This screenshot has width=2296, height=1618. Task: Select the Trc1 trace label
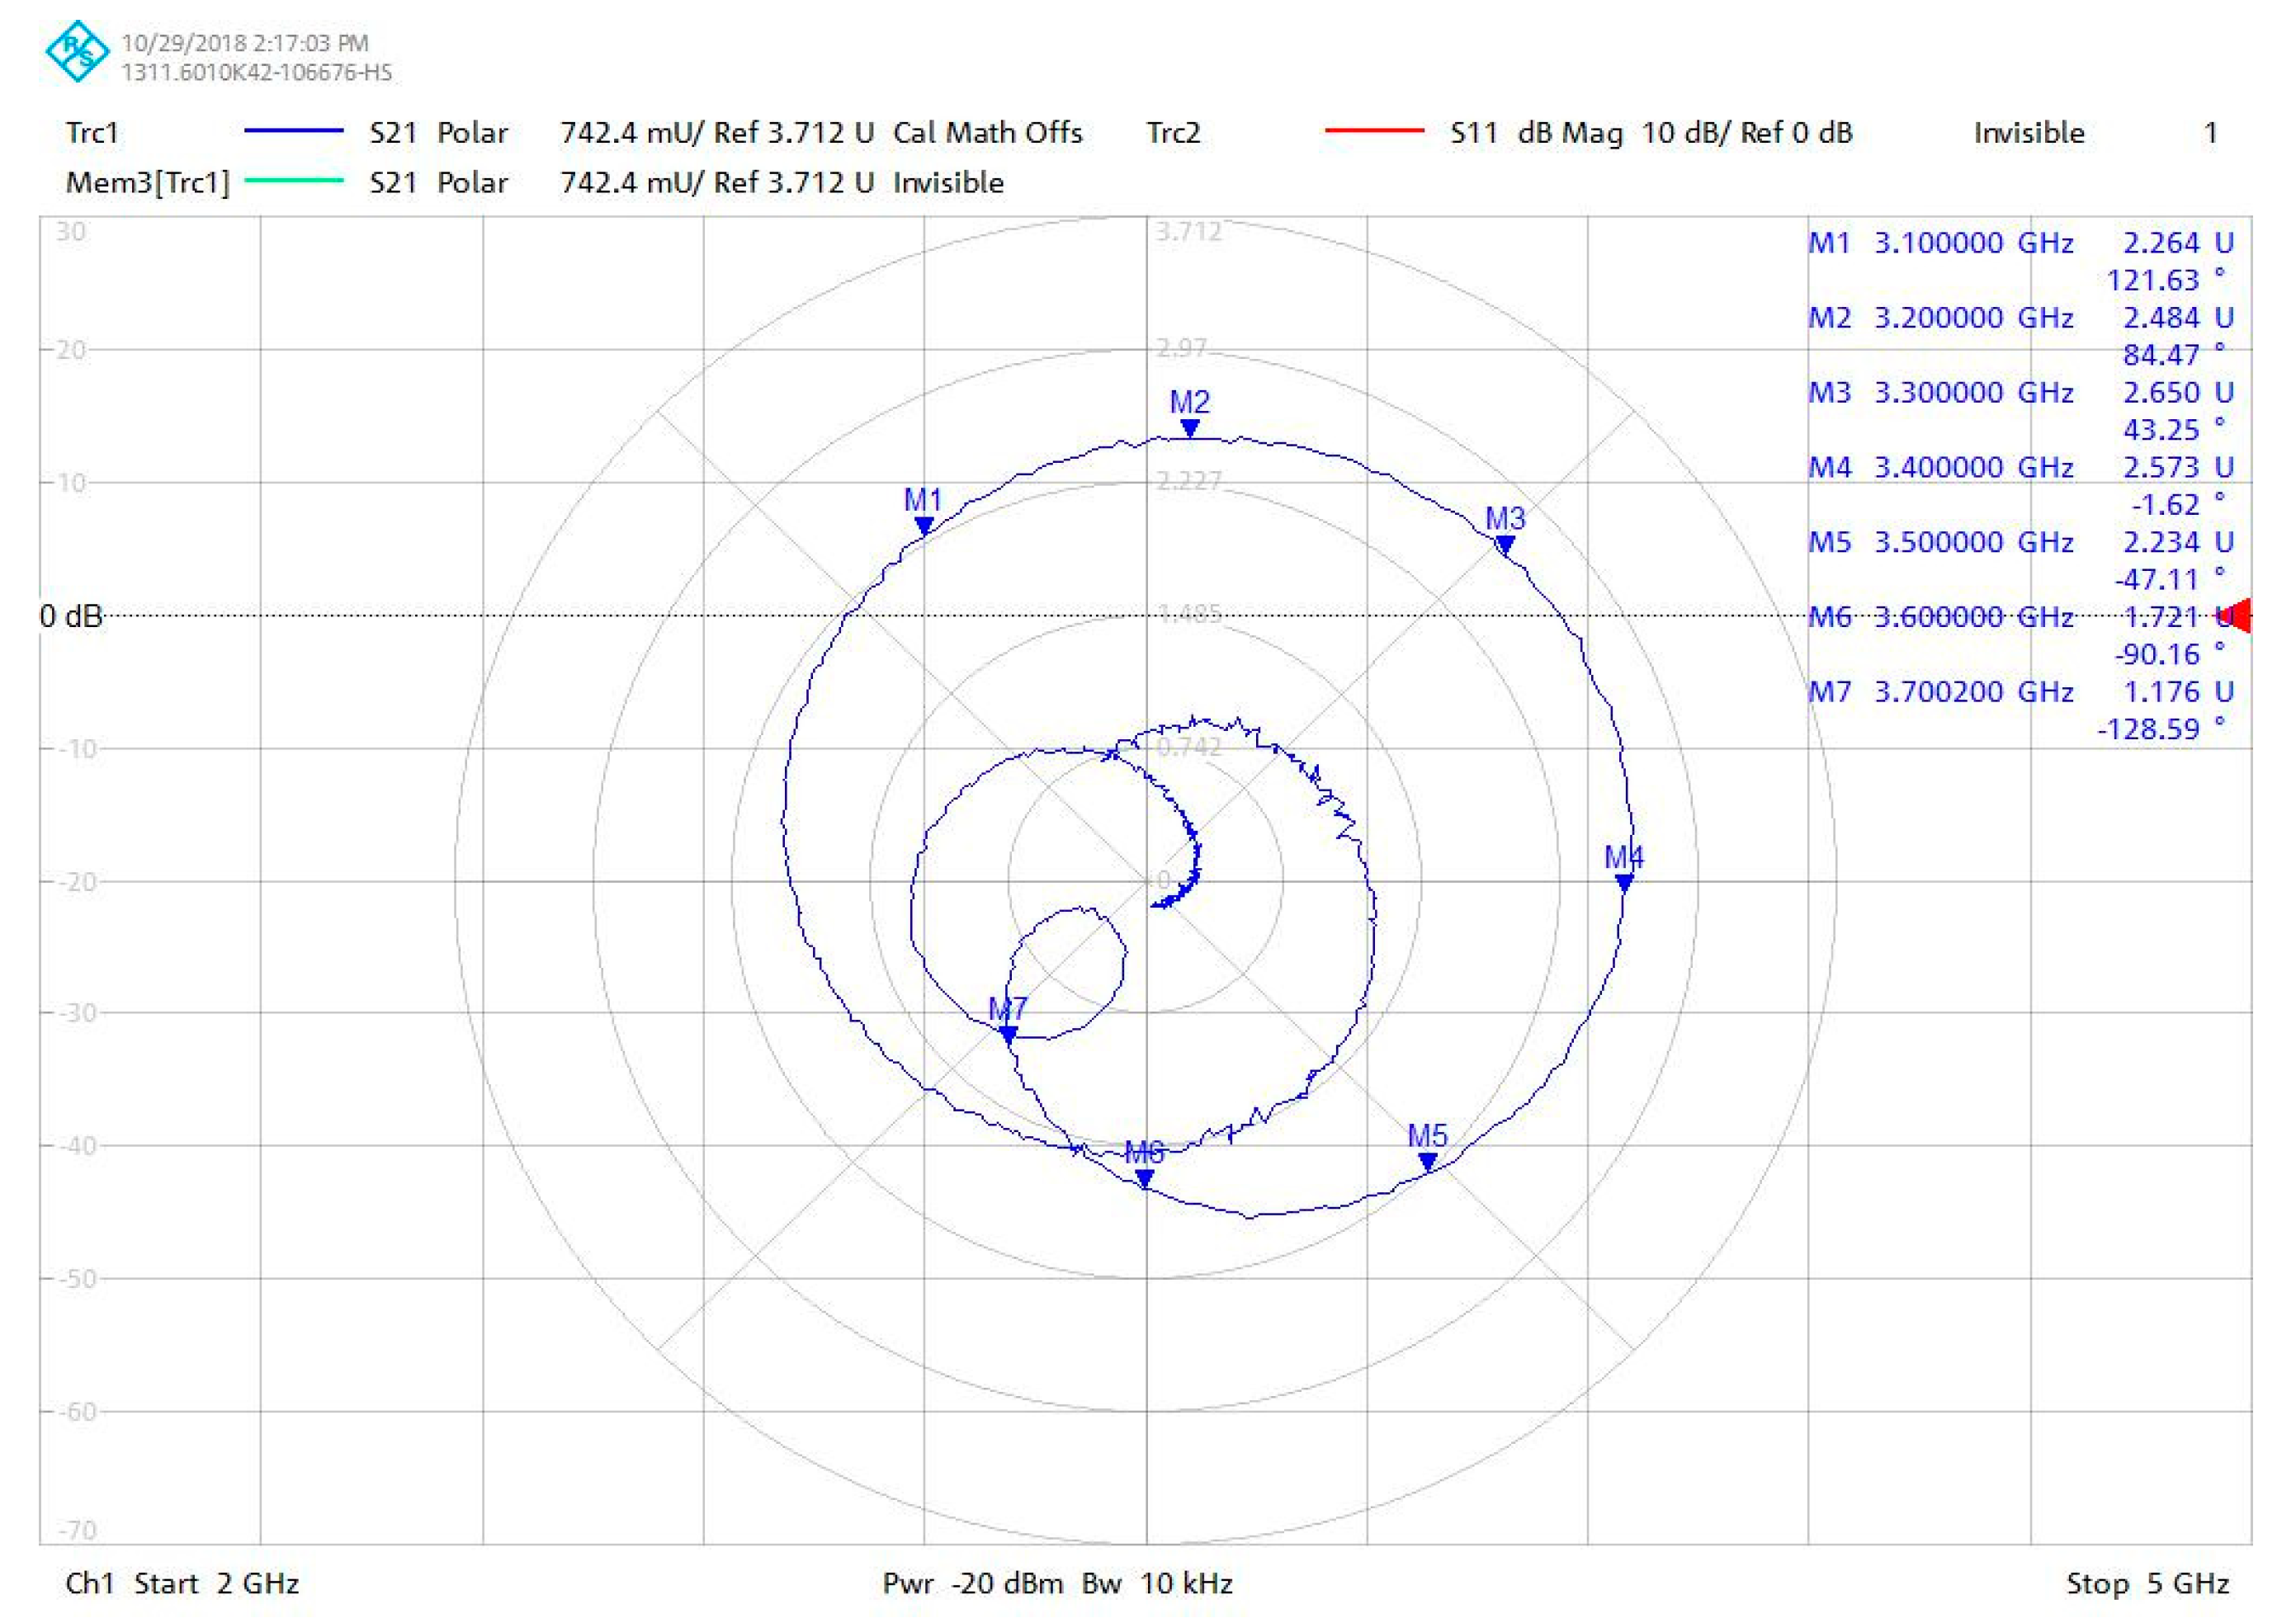click(x=91, y=131)
